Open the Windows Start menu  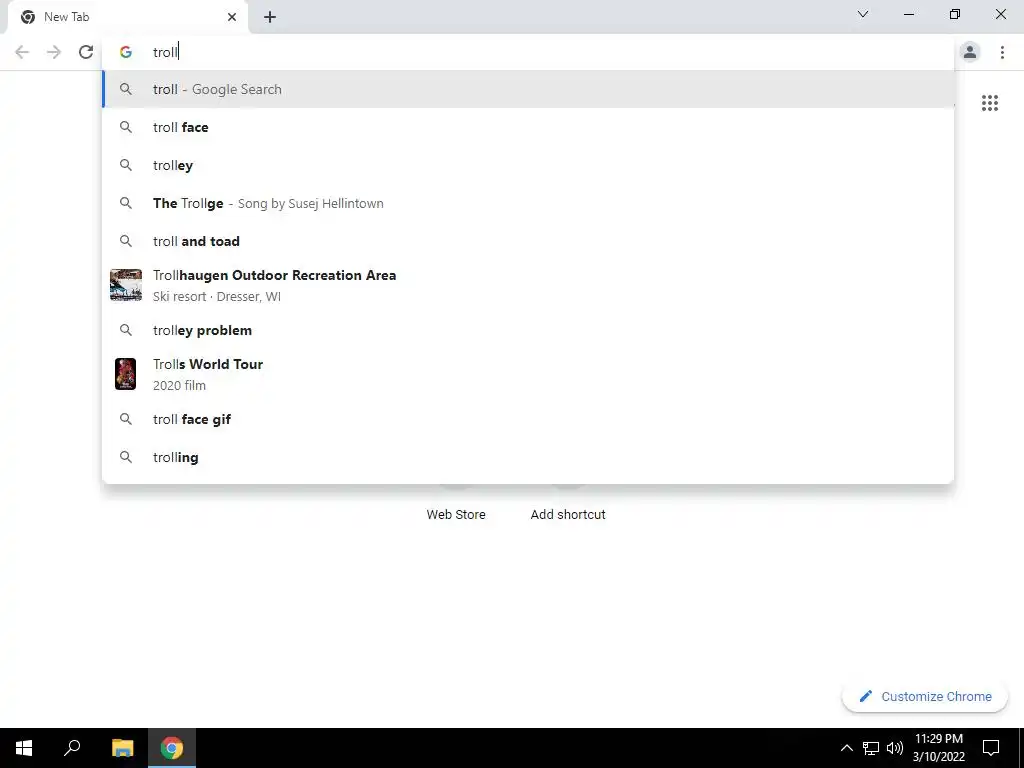(24, 748)
